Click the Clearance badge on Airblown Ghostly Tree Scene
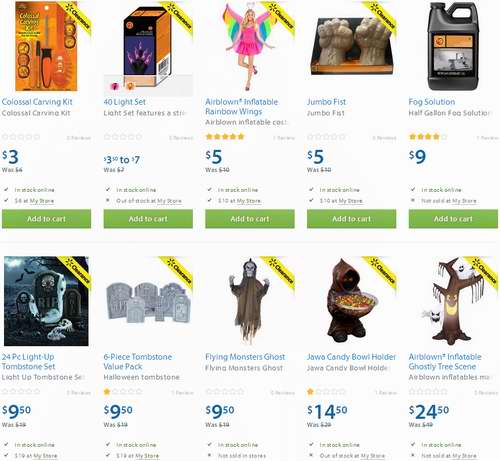 (x=484, y=272)
